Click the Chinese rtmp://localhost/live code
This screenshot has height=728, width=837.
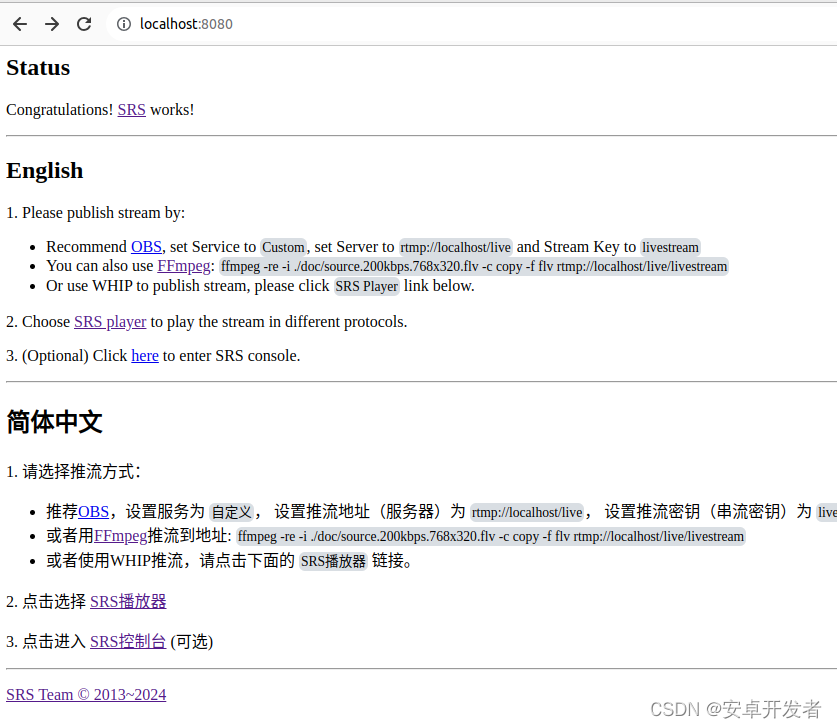(x=527, y=512)
